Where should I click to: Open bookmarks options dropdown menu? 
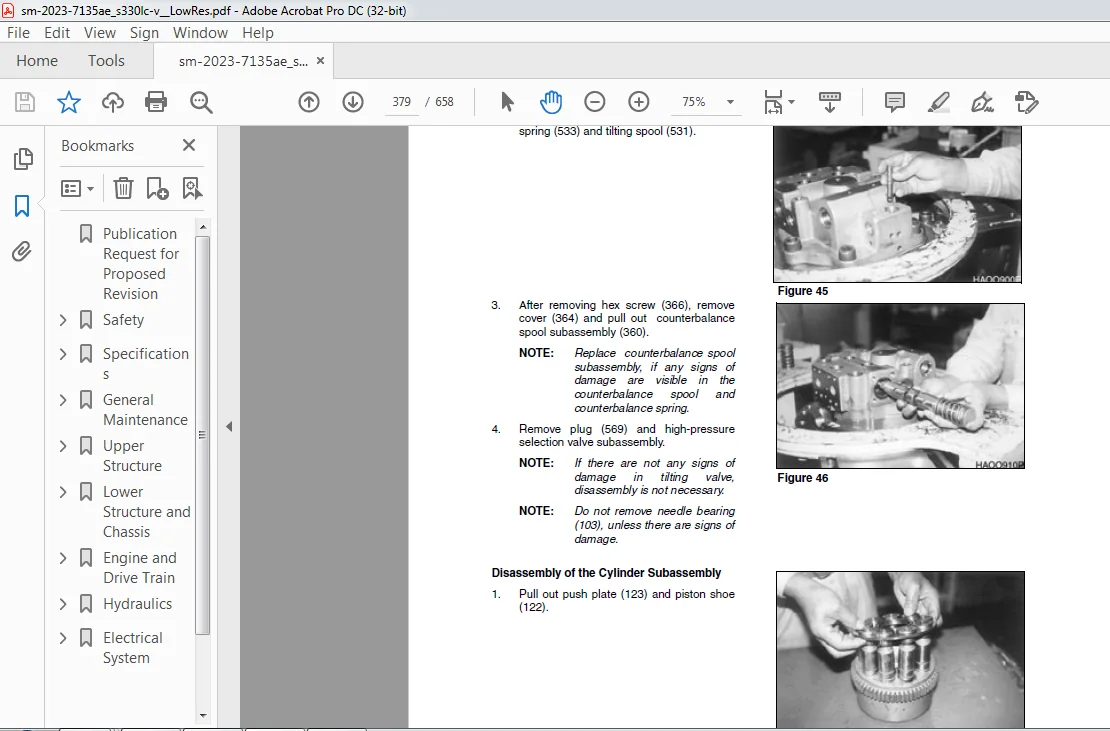pos(77,188)
